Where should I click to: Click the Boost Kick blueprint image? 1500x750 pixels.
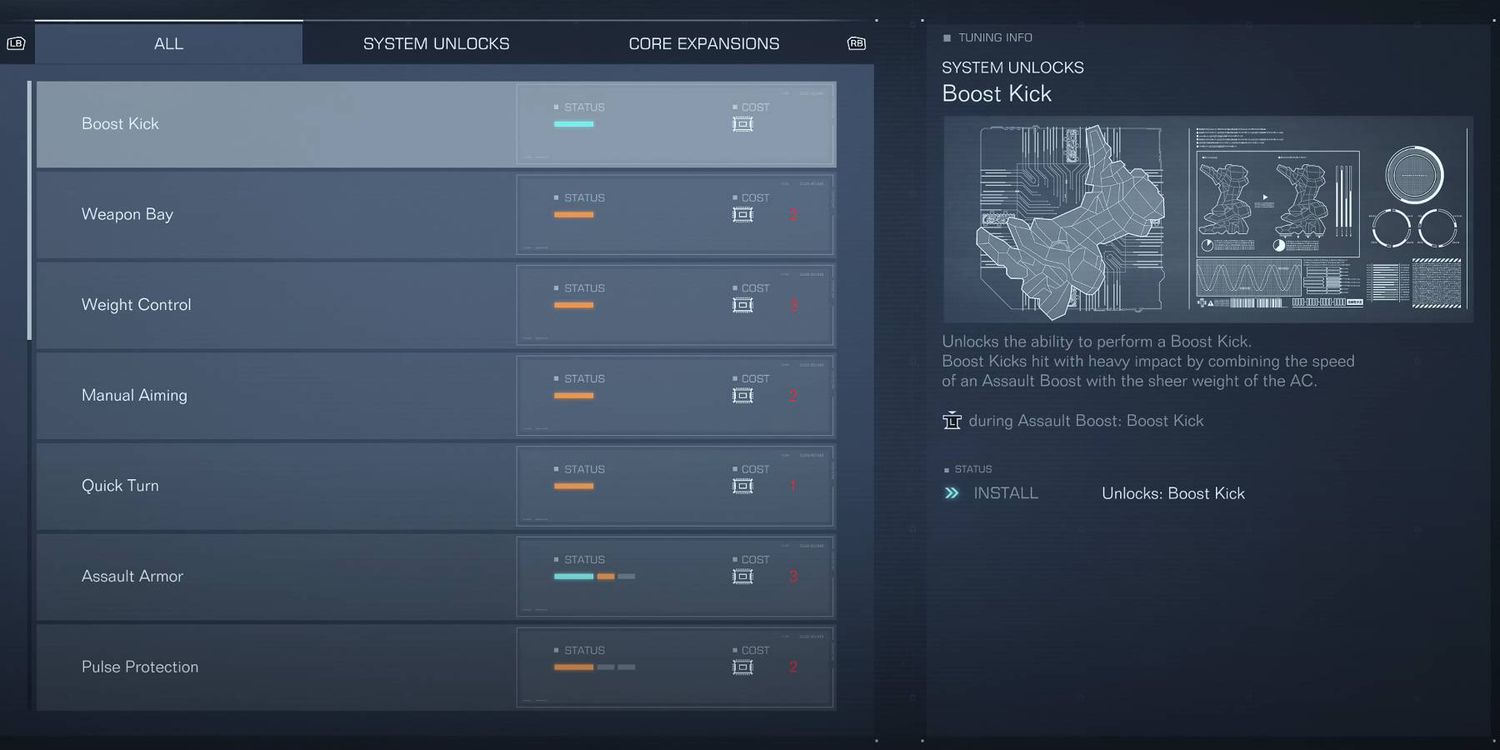pos(1207,219)
